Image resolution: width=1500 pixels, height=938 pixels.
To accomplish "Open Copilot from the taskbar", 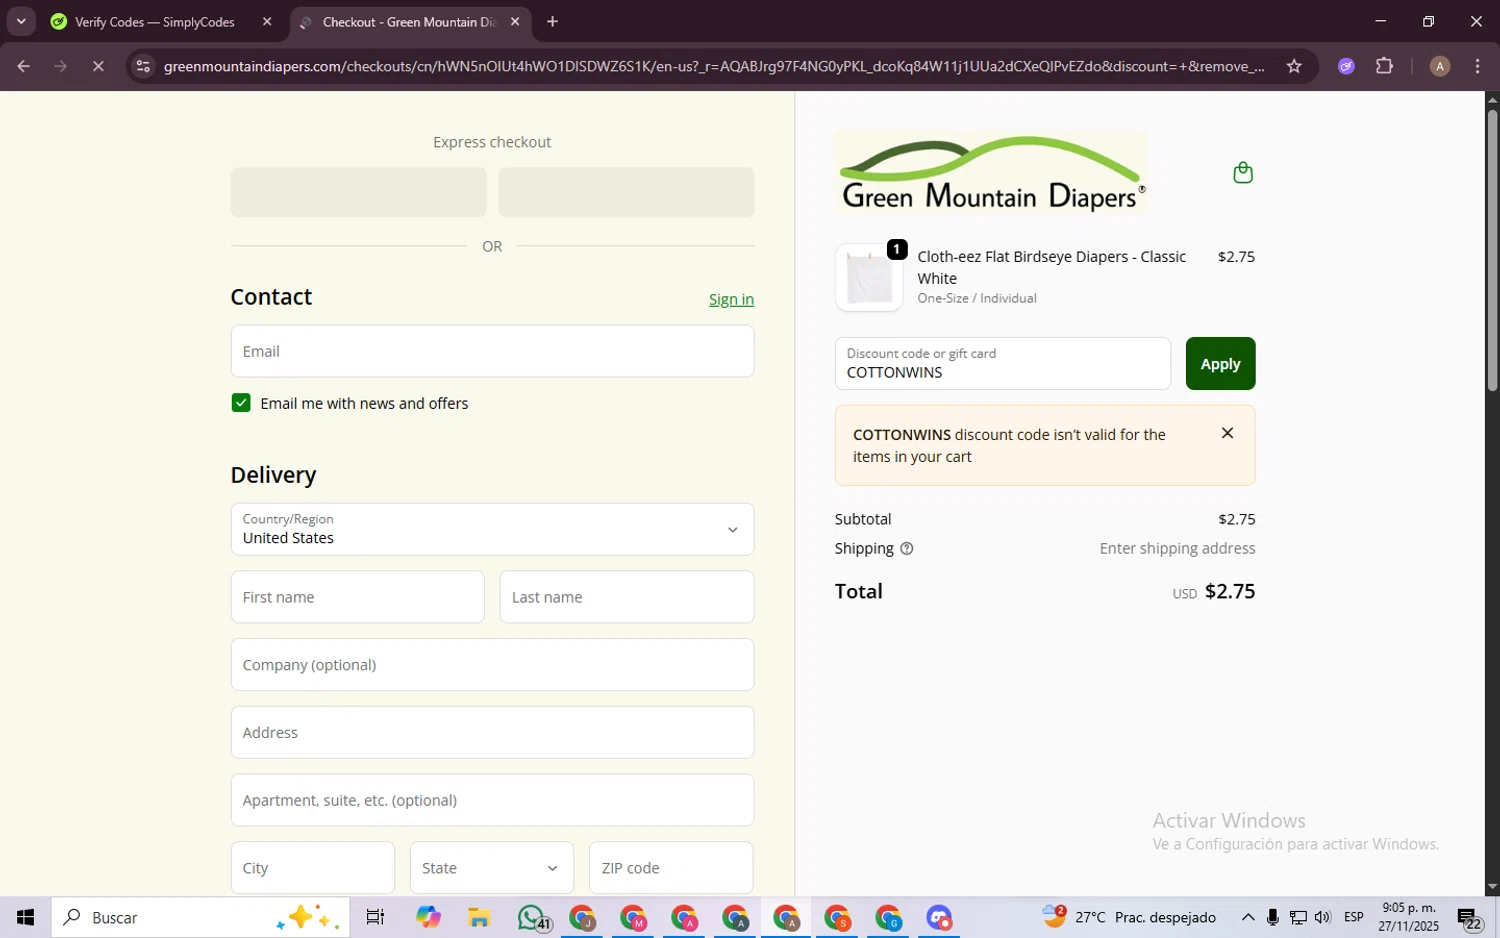I will pos(428,917).
